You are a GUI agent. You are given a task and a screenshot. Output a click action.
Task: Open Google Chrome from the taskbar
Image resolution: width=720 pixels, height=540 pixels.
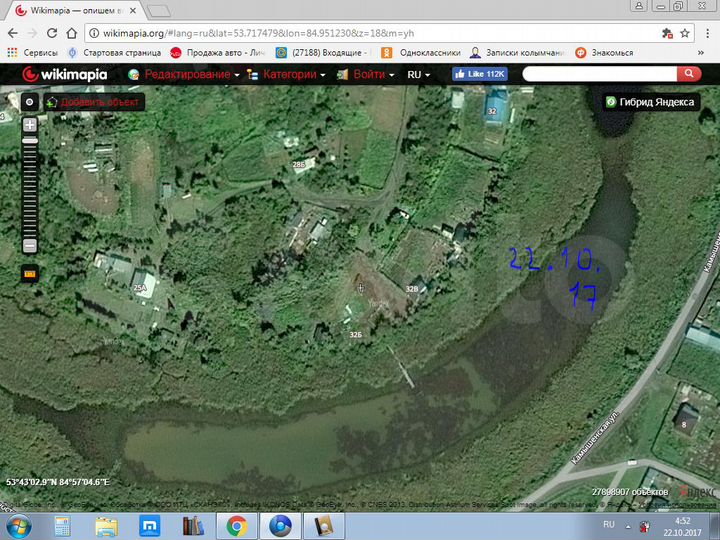[237, 525]
